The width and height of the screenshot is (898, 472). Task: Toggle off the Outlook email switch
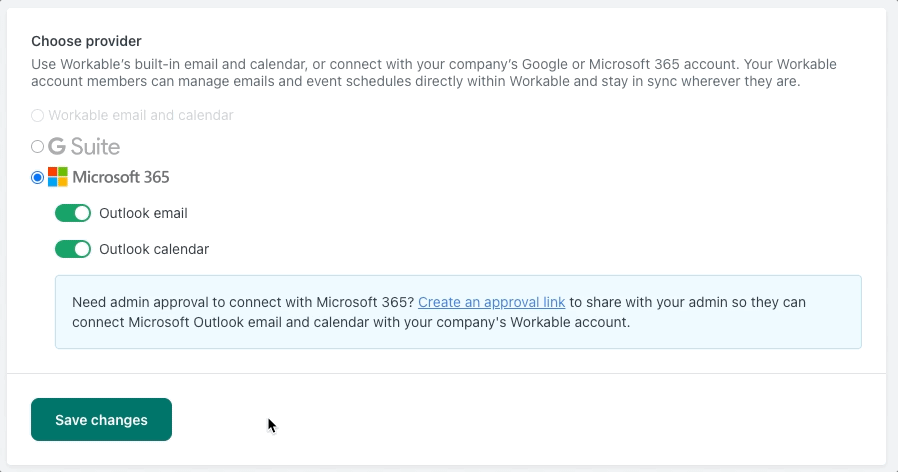(73, 213)
